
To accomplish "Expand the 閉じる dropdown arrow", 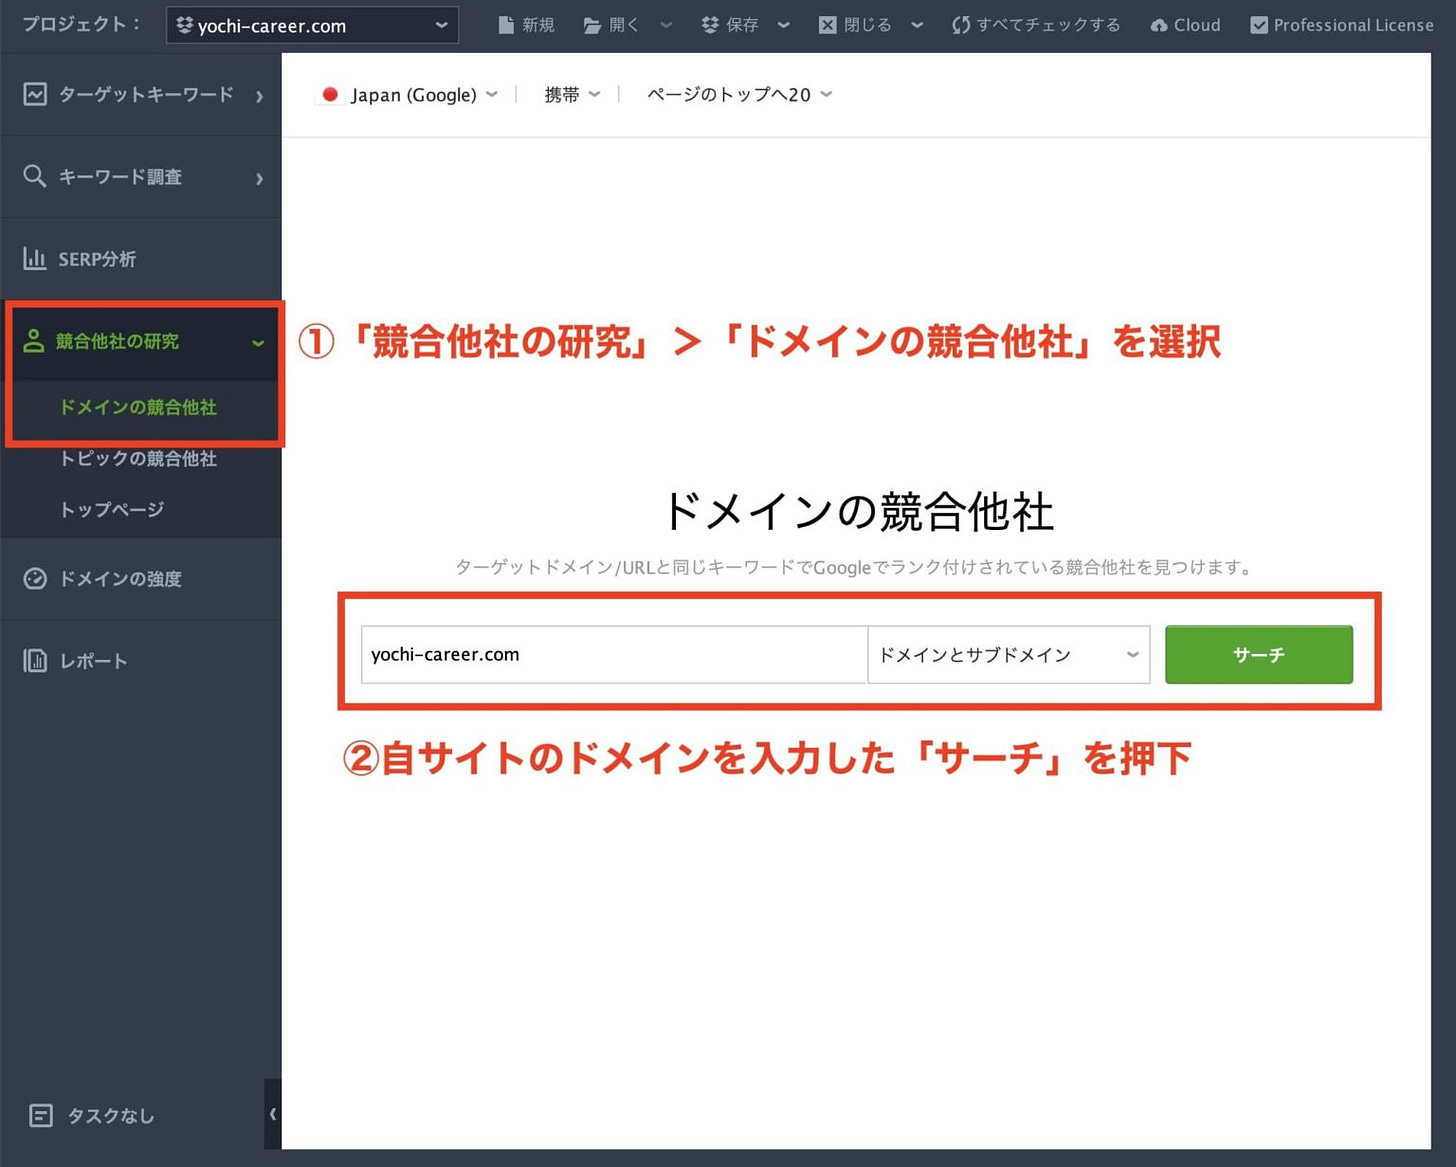I will [x=917, y=25].
